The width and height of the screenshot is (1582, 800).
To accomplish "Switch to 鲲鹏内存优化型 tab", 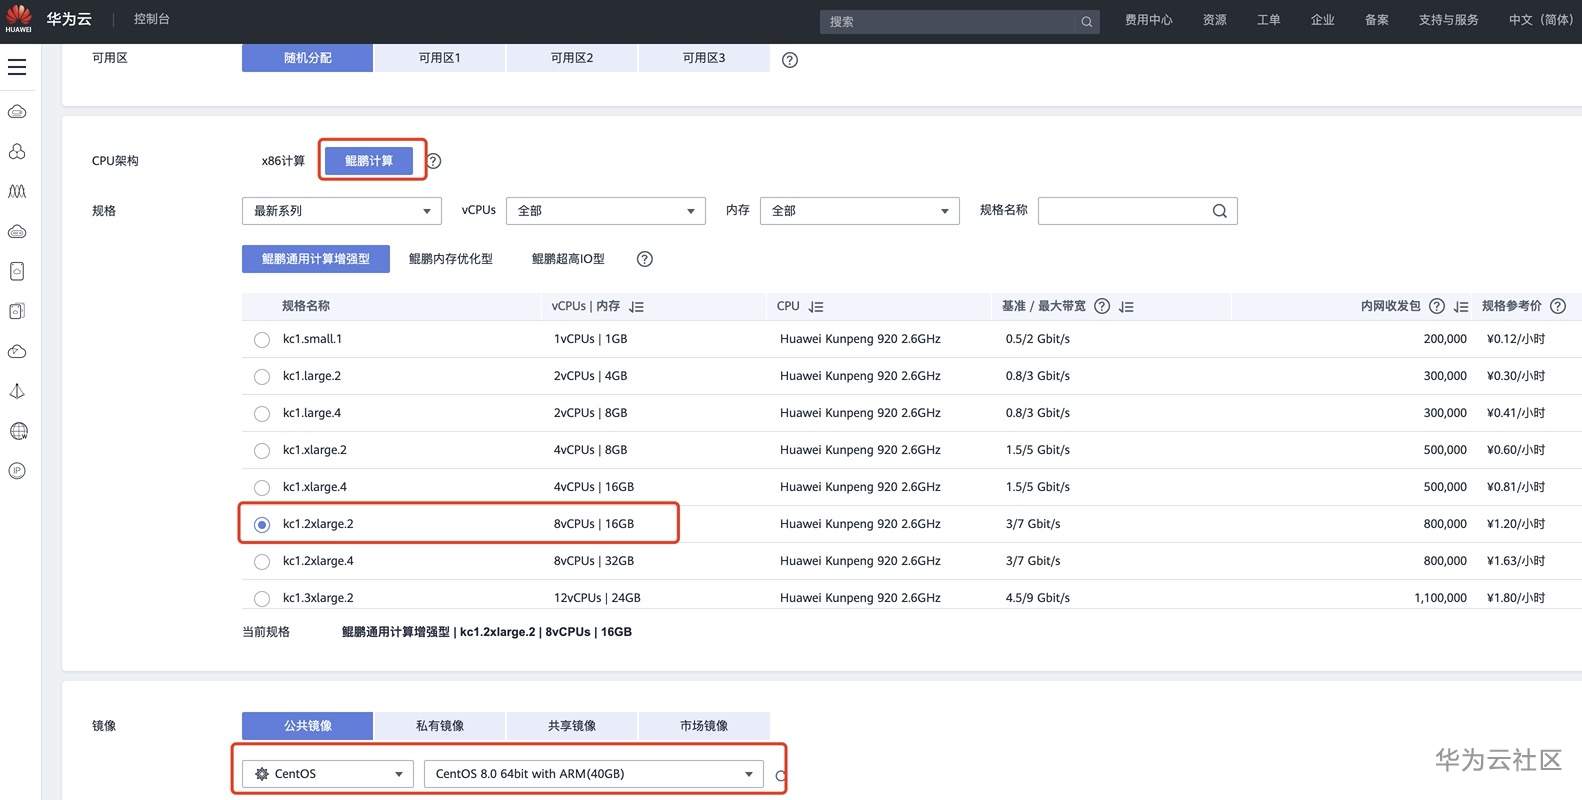I will [451, 259].
